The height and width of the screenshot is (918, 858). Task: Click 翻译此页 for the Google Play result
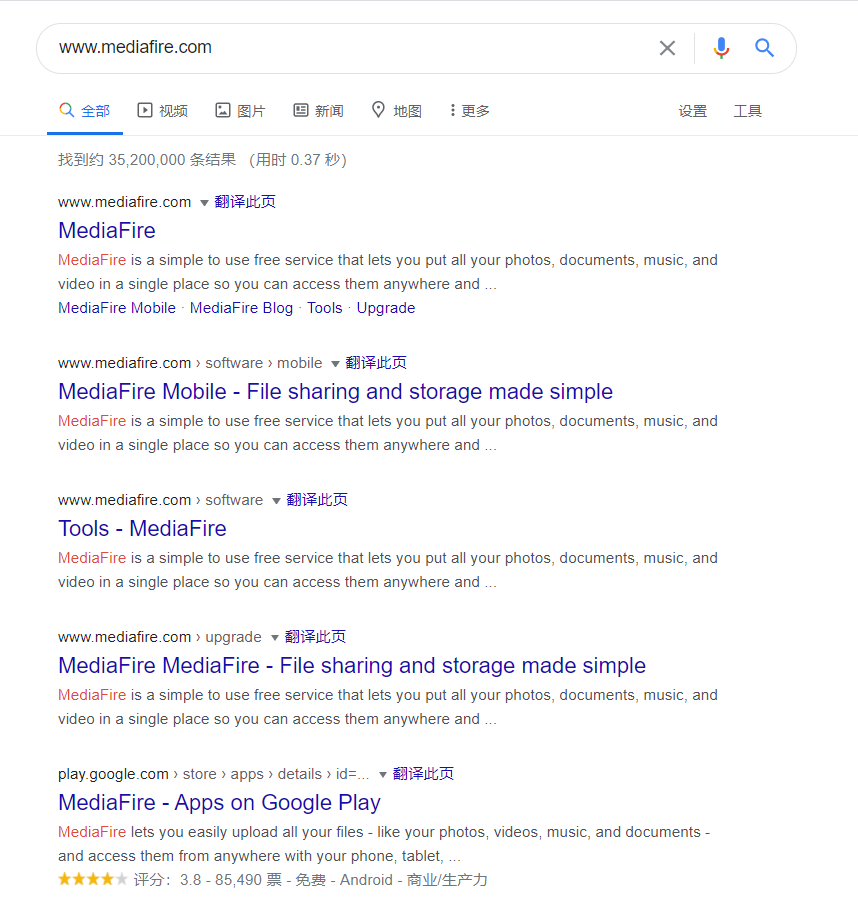tap(423, 774)
